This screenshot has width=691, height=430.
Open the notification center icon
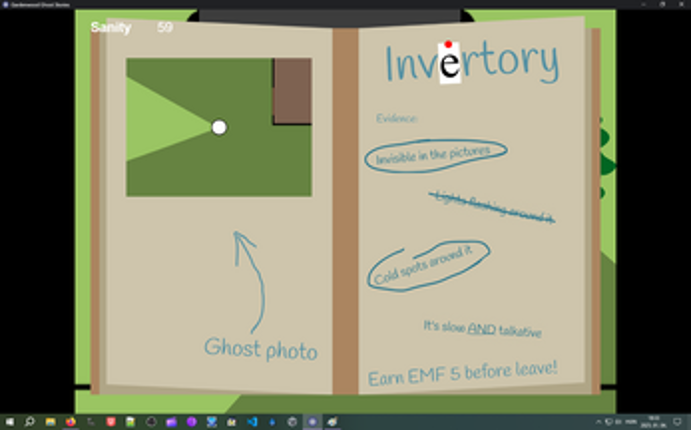(678, 422)
